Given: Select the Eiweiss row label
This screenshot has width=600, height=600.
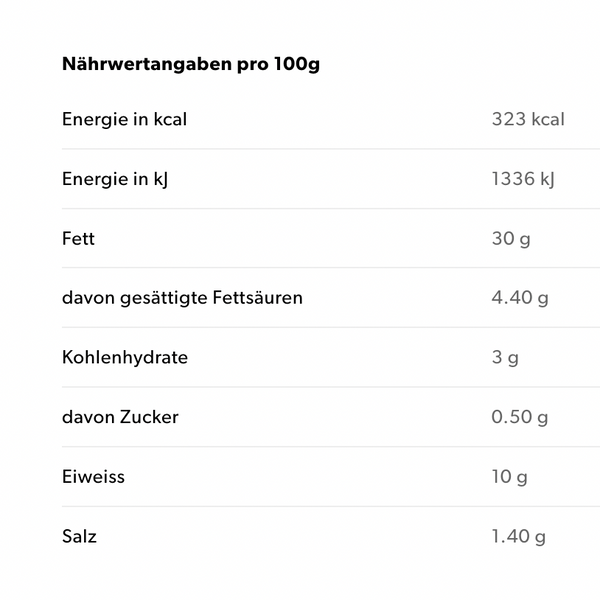Looking at the screenshot, I should pos(93,477).
